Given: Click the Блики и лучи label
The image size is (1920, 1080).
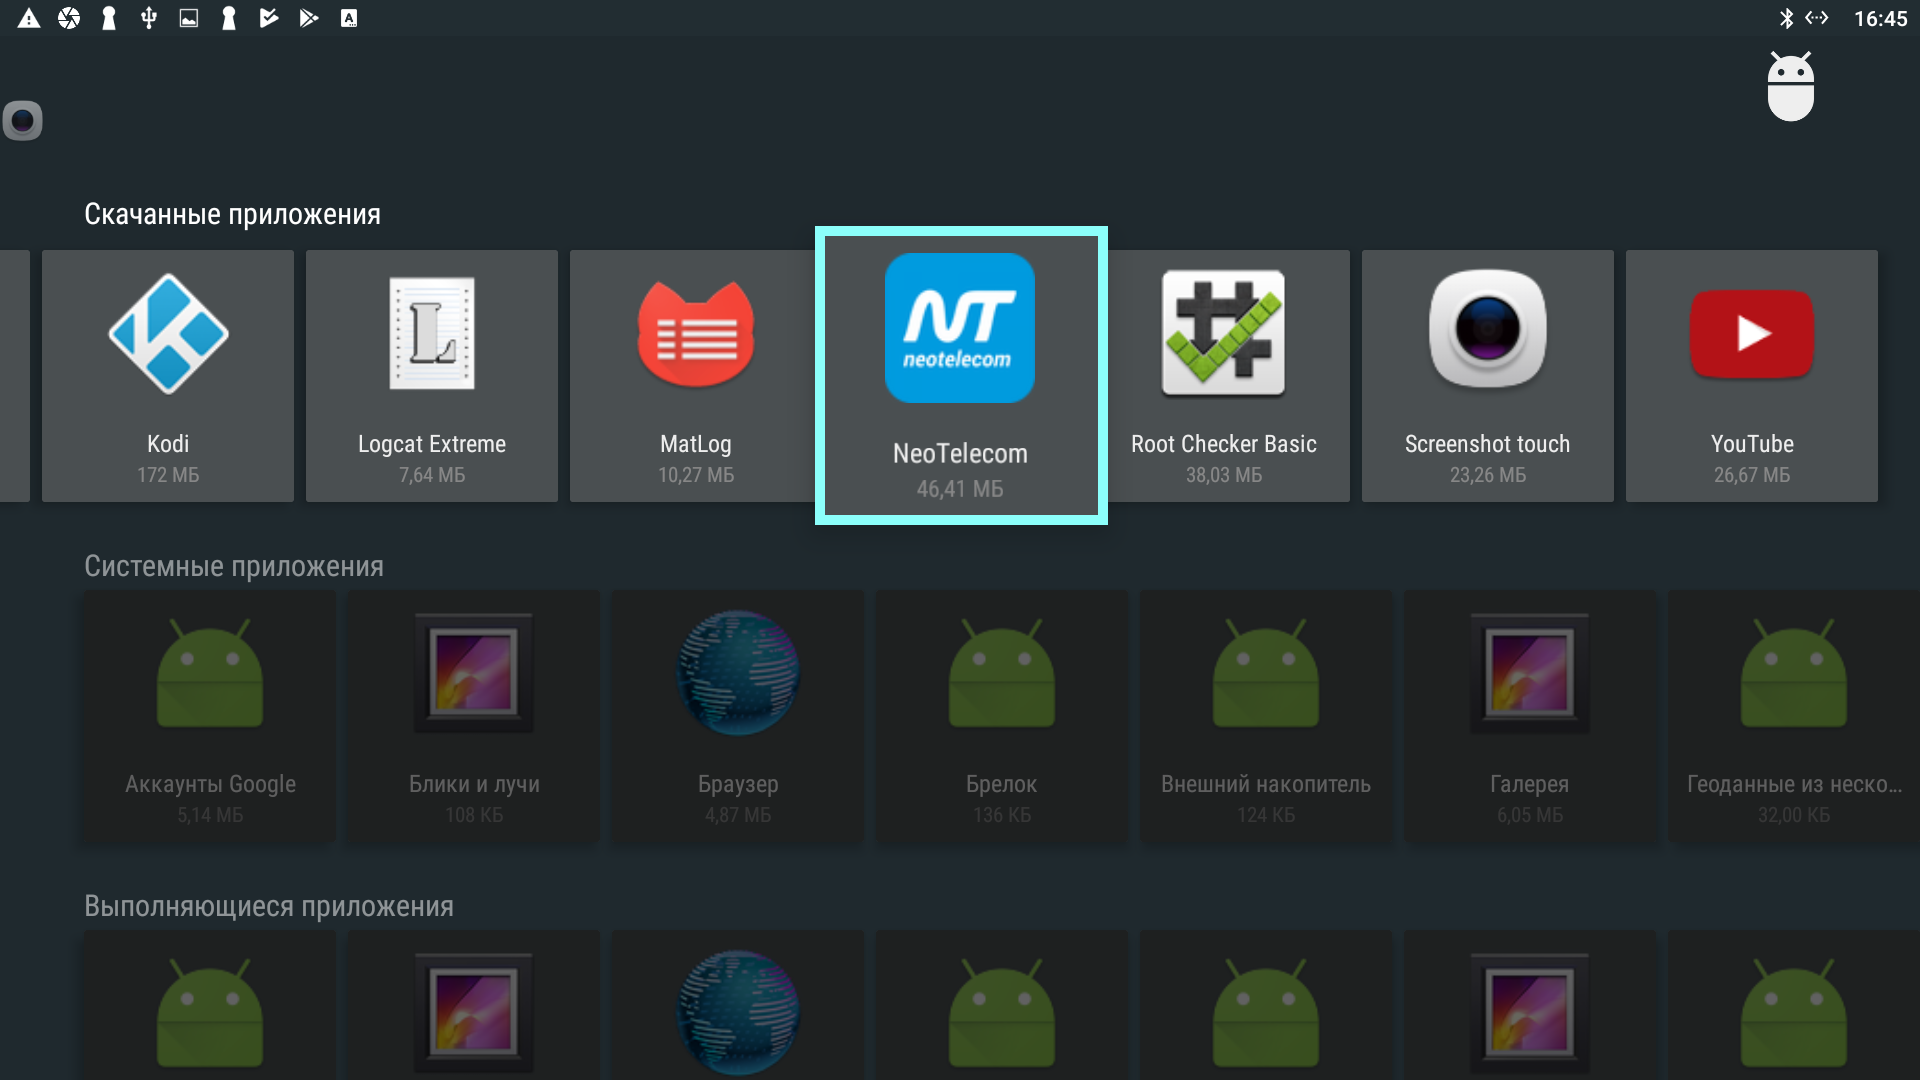Looking at the screenshot, I should point(474,784).
